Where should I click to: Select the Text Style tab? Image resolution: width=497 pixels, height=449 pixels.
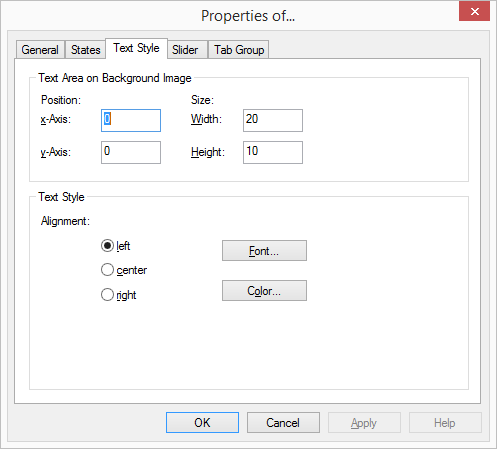(x=136, y=48)
